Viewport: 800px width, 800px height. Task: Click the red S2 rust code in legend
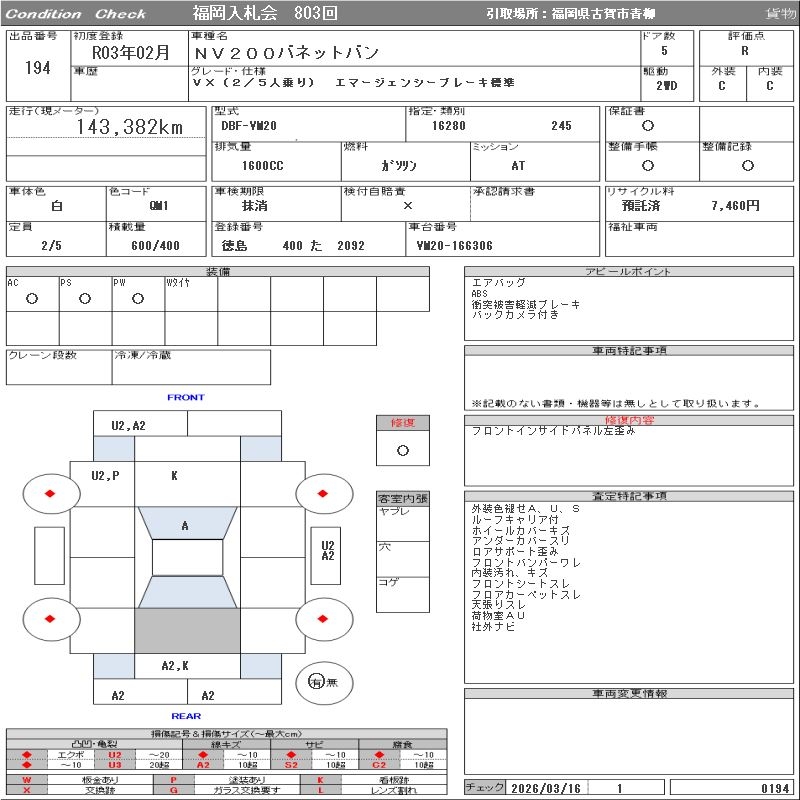[291, 765]
